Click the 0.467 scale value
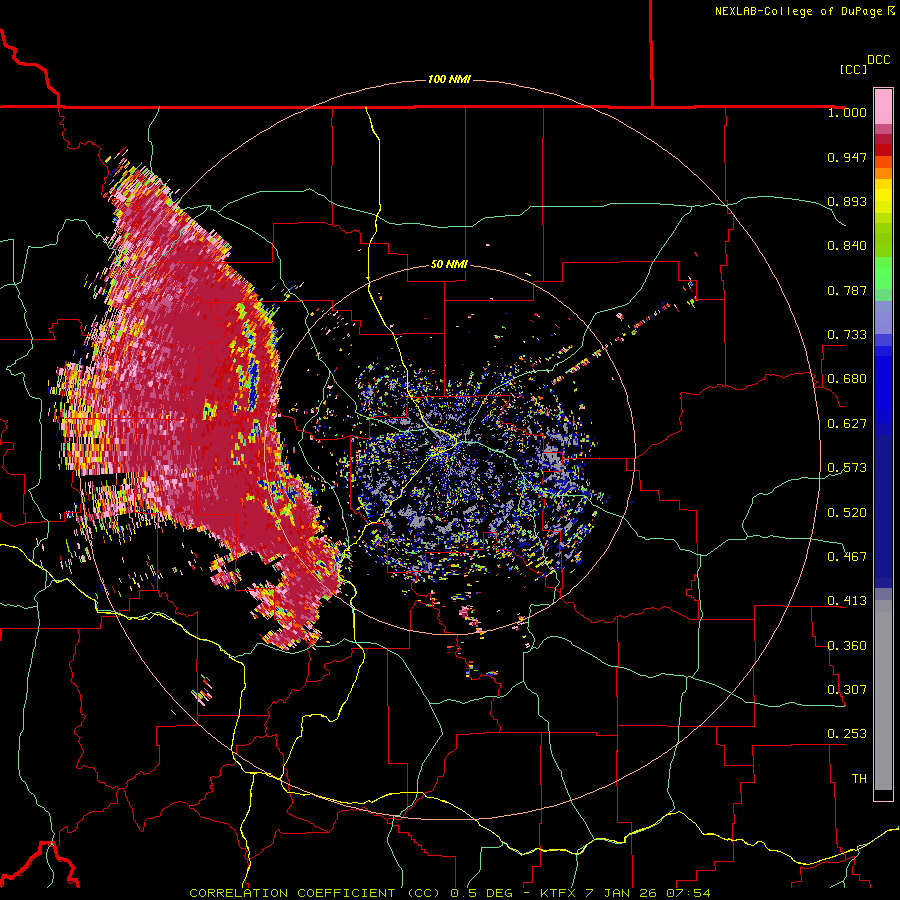 click(847, 557)
